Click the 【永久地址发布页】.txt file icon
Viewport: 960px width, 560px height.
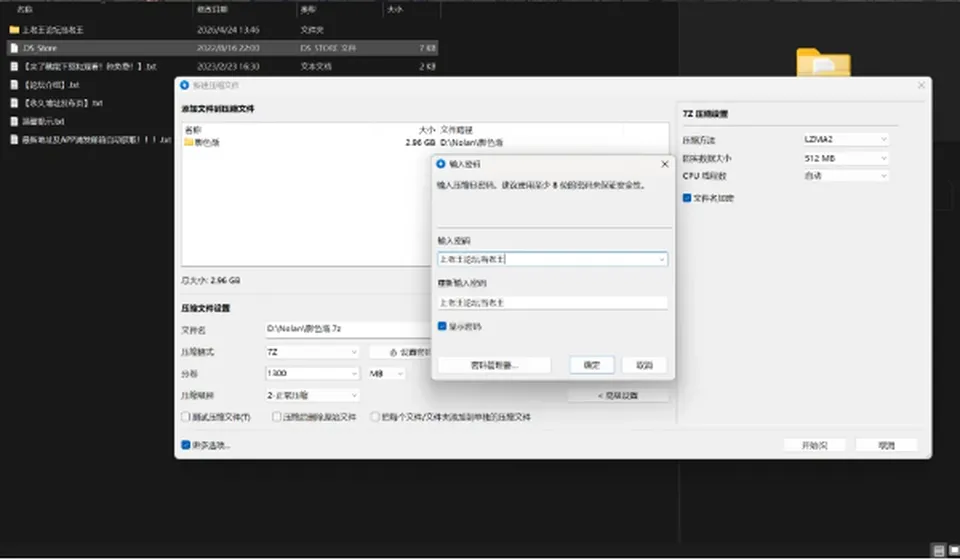click(14, 103)
